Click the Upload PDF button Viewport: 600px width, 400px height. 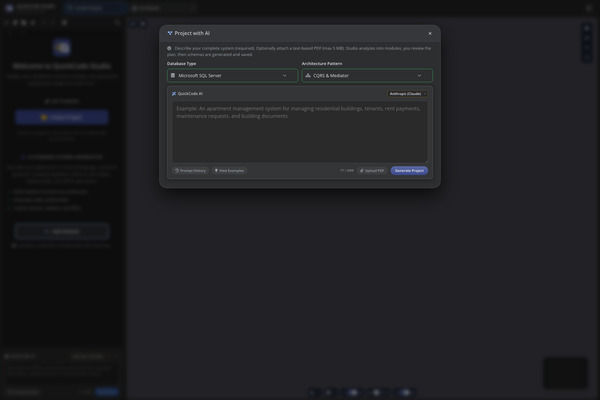point(372,171)
